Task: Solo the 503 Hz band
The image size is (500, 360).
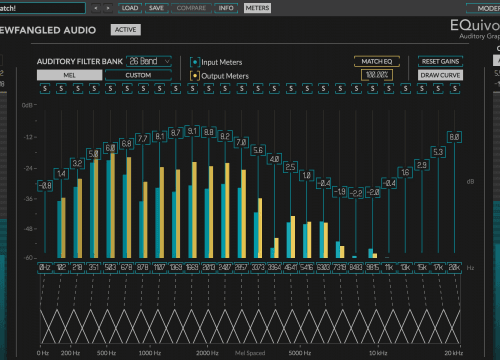Action: point(111,89)
